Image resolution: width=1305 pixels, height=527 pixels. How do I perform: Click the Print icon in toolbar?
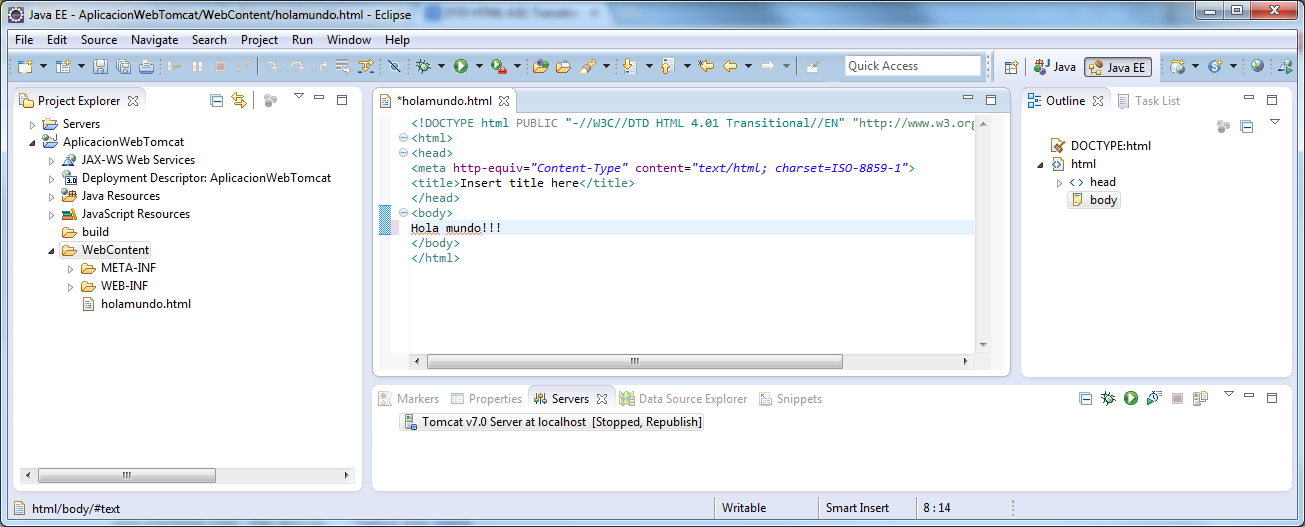(146, 67)
